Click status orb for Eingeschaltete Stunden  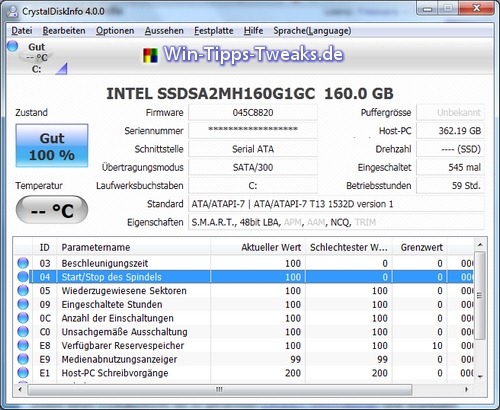click(23, 304)
